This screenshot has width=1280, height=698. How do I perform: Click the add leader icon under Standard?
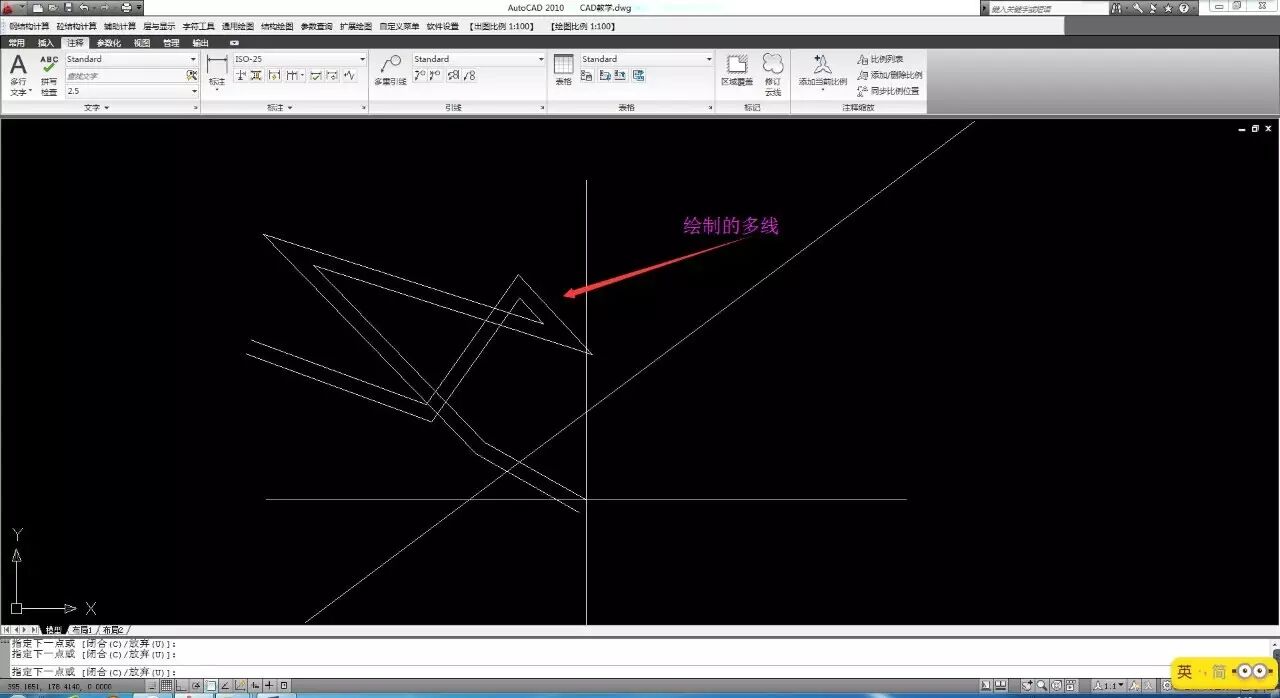(x=420, y=75)
